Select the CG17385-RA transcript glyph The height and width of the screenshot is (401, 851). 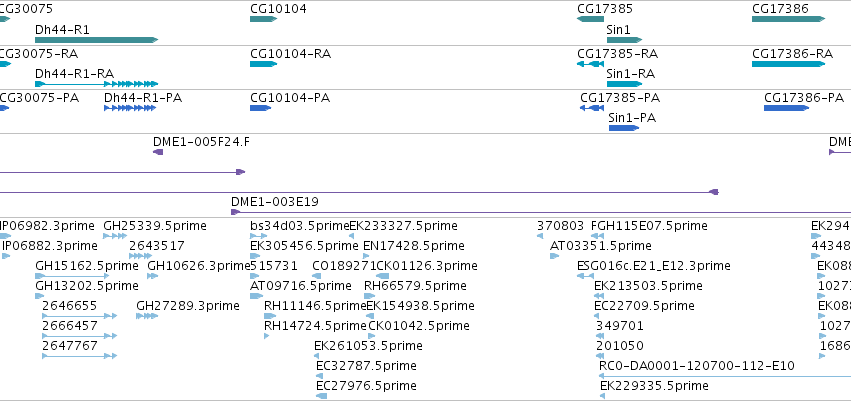590,63
